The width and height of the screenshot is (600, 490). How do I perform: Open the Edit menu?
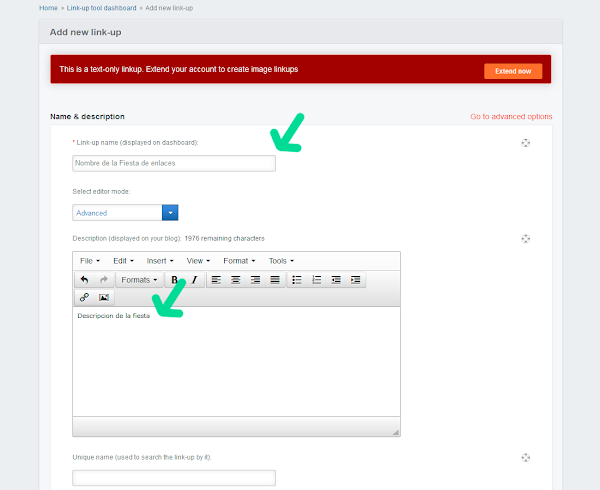[x=123, y=261]
